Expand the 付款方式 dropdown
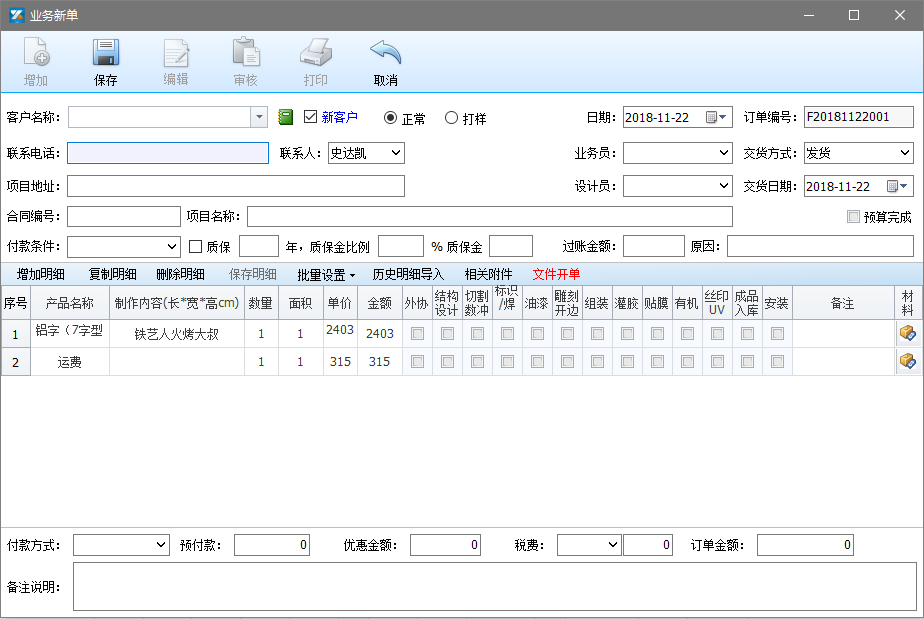The width and height of the screenshot is (924, 619). 162,545
